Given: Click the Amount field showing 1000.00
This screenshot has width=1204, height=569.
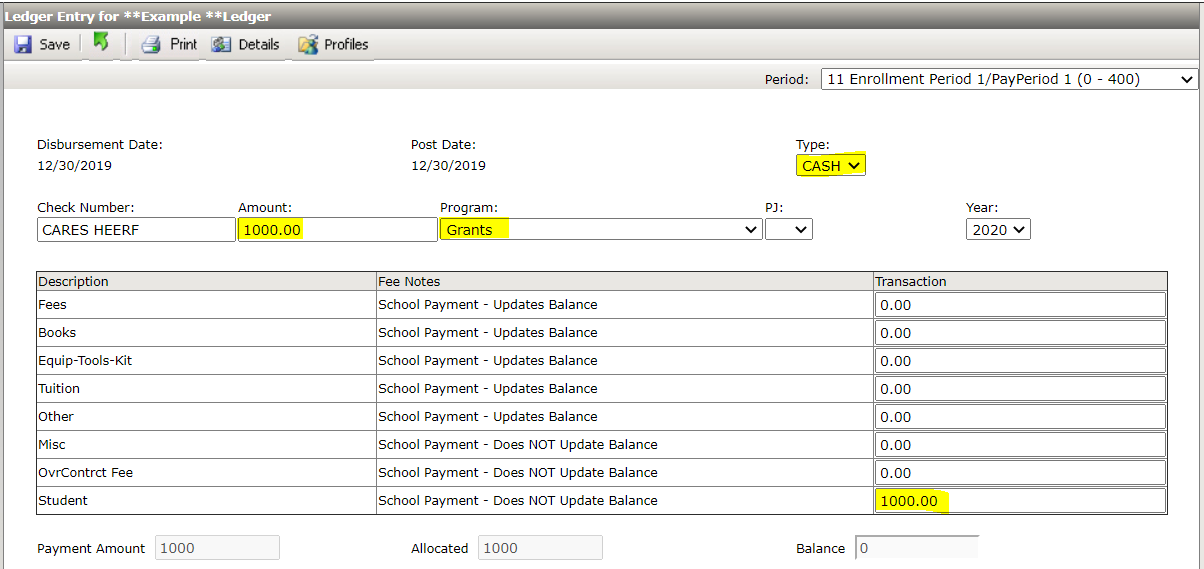Looking at the screenshot, I should 337,230.
